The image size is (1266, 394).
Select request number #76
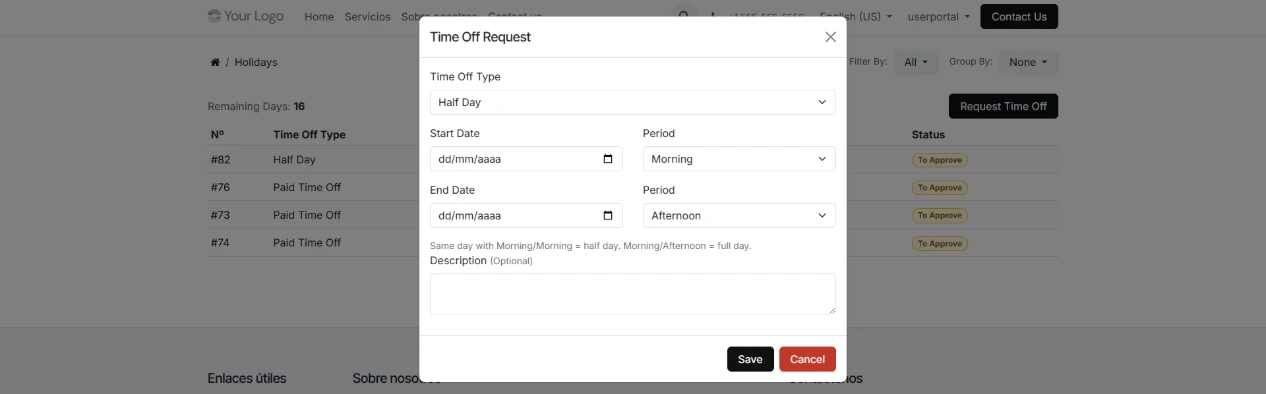coord(221,187)
